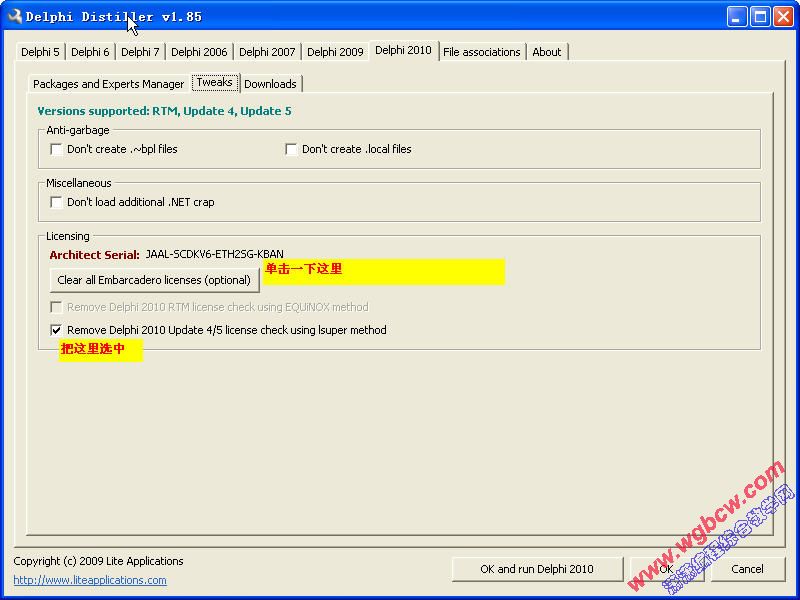This screenshot has height=600, width=800.
Task: Click the Architect Serial key text
Action: click(214, 254)
